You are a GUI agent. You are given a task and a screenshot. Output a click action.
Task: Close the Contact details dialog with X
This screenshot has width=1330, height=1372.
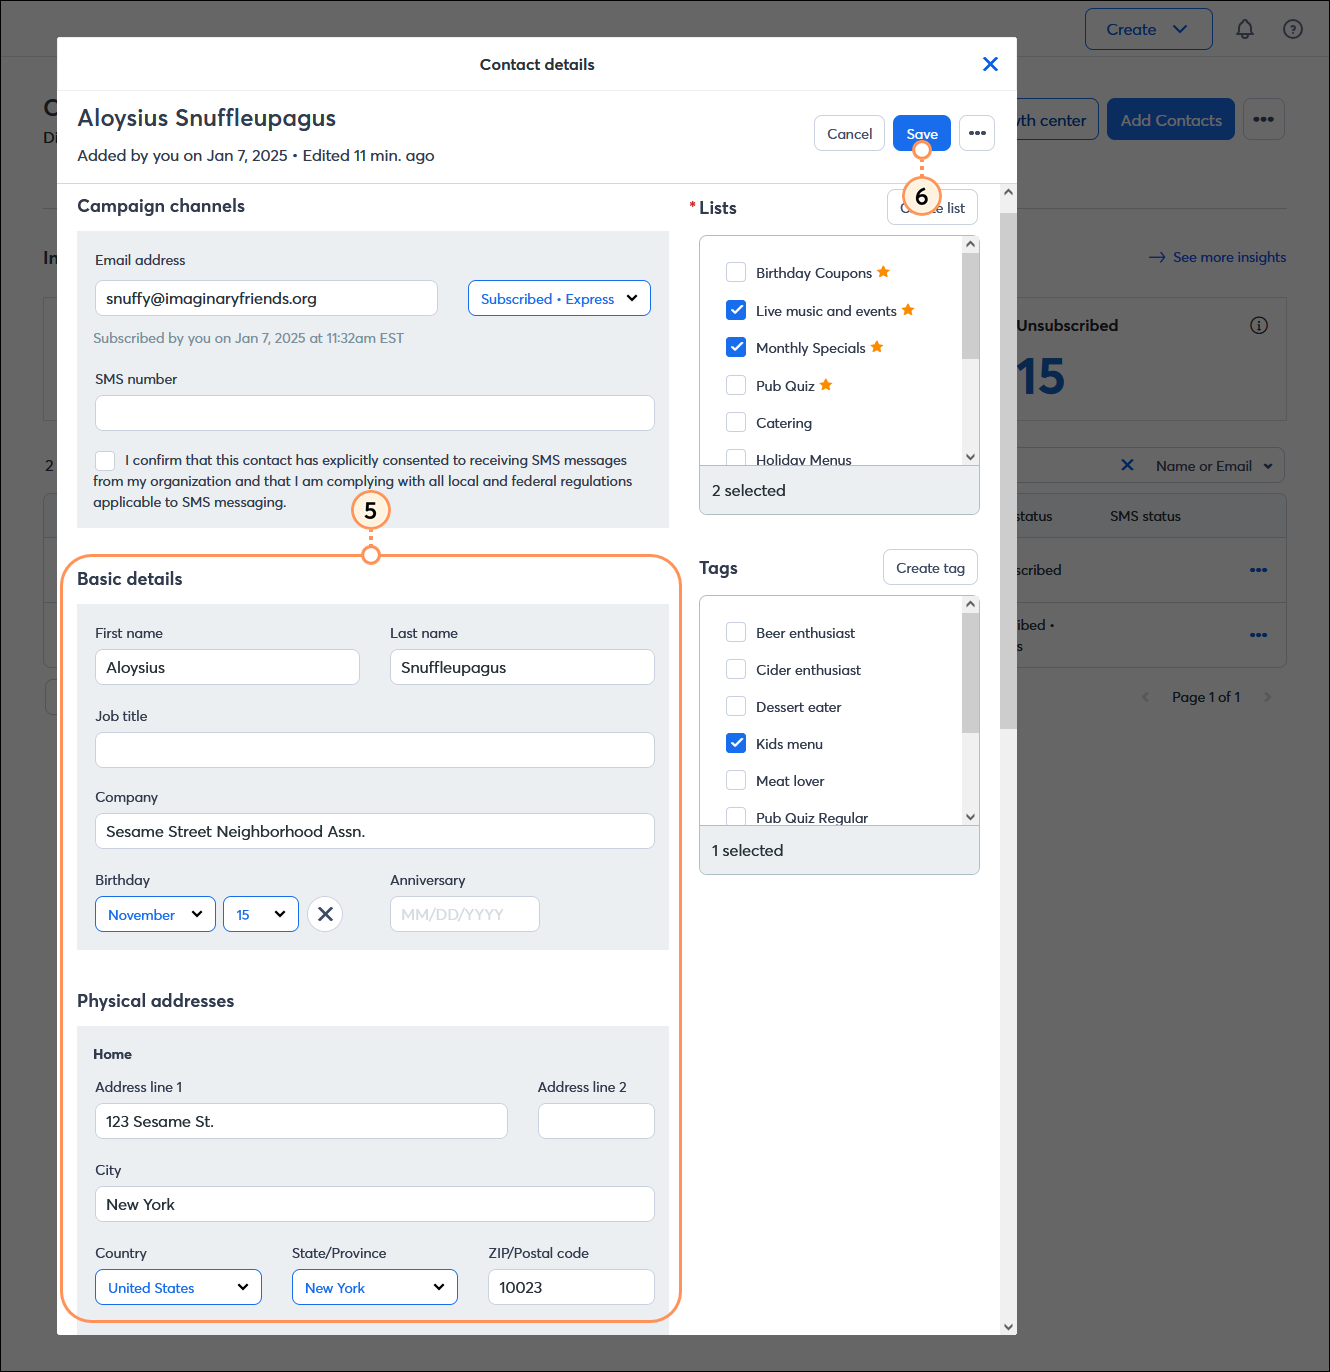(990, 64)
